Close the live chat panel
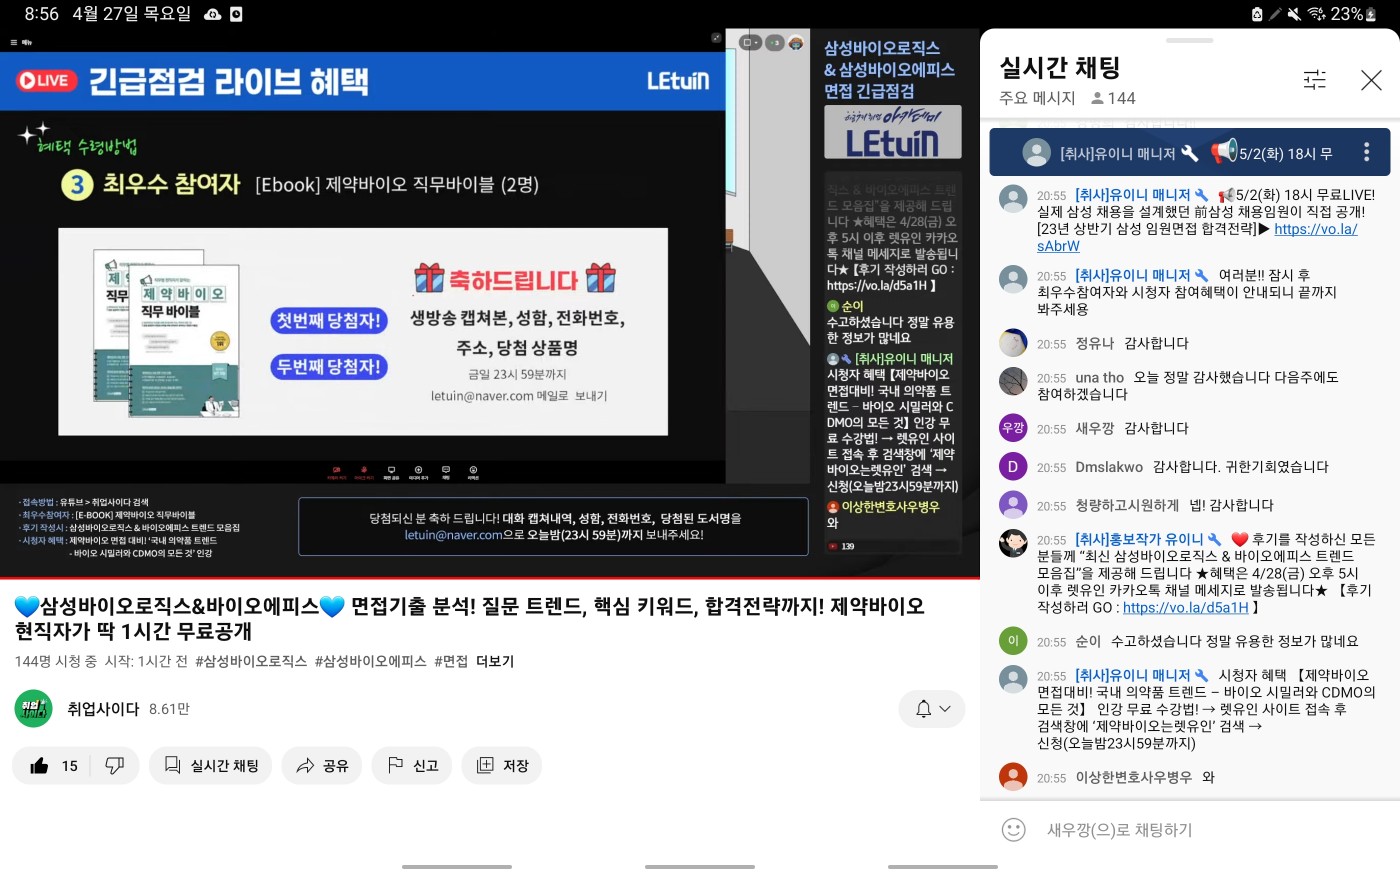1400x876 pixels. click(x=1371, y=80)
